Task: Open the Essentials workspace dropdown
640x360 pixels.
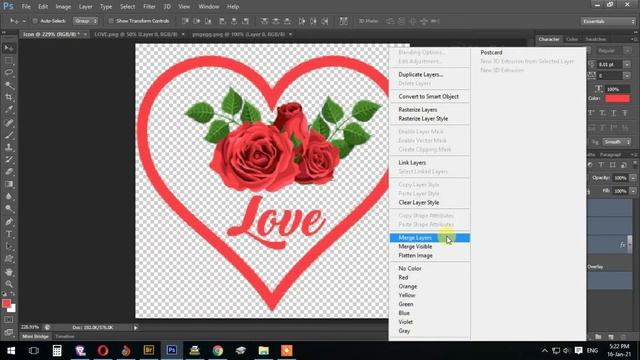Action: pos(608,21)
